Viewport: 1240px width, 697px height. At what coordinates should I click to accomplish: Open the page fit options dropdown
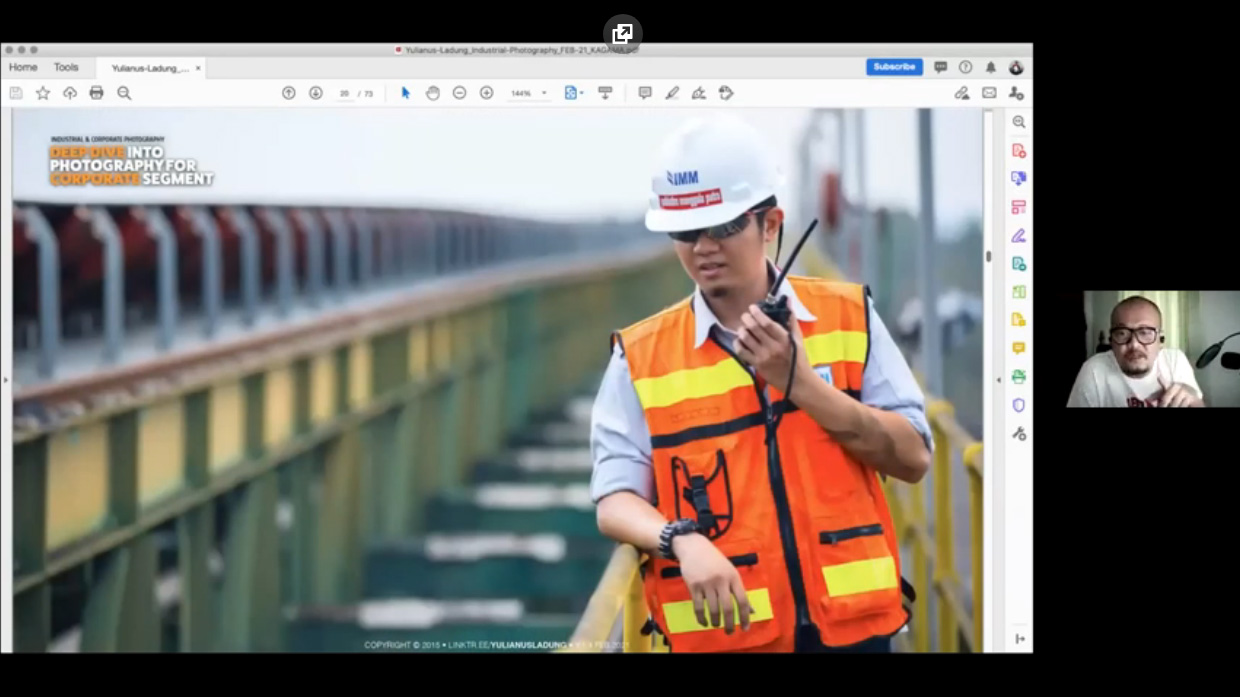coord(574,93)
